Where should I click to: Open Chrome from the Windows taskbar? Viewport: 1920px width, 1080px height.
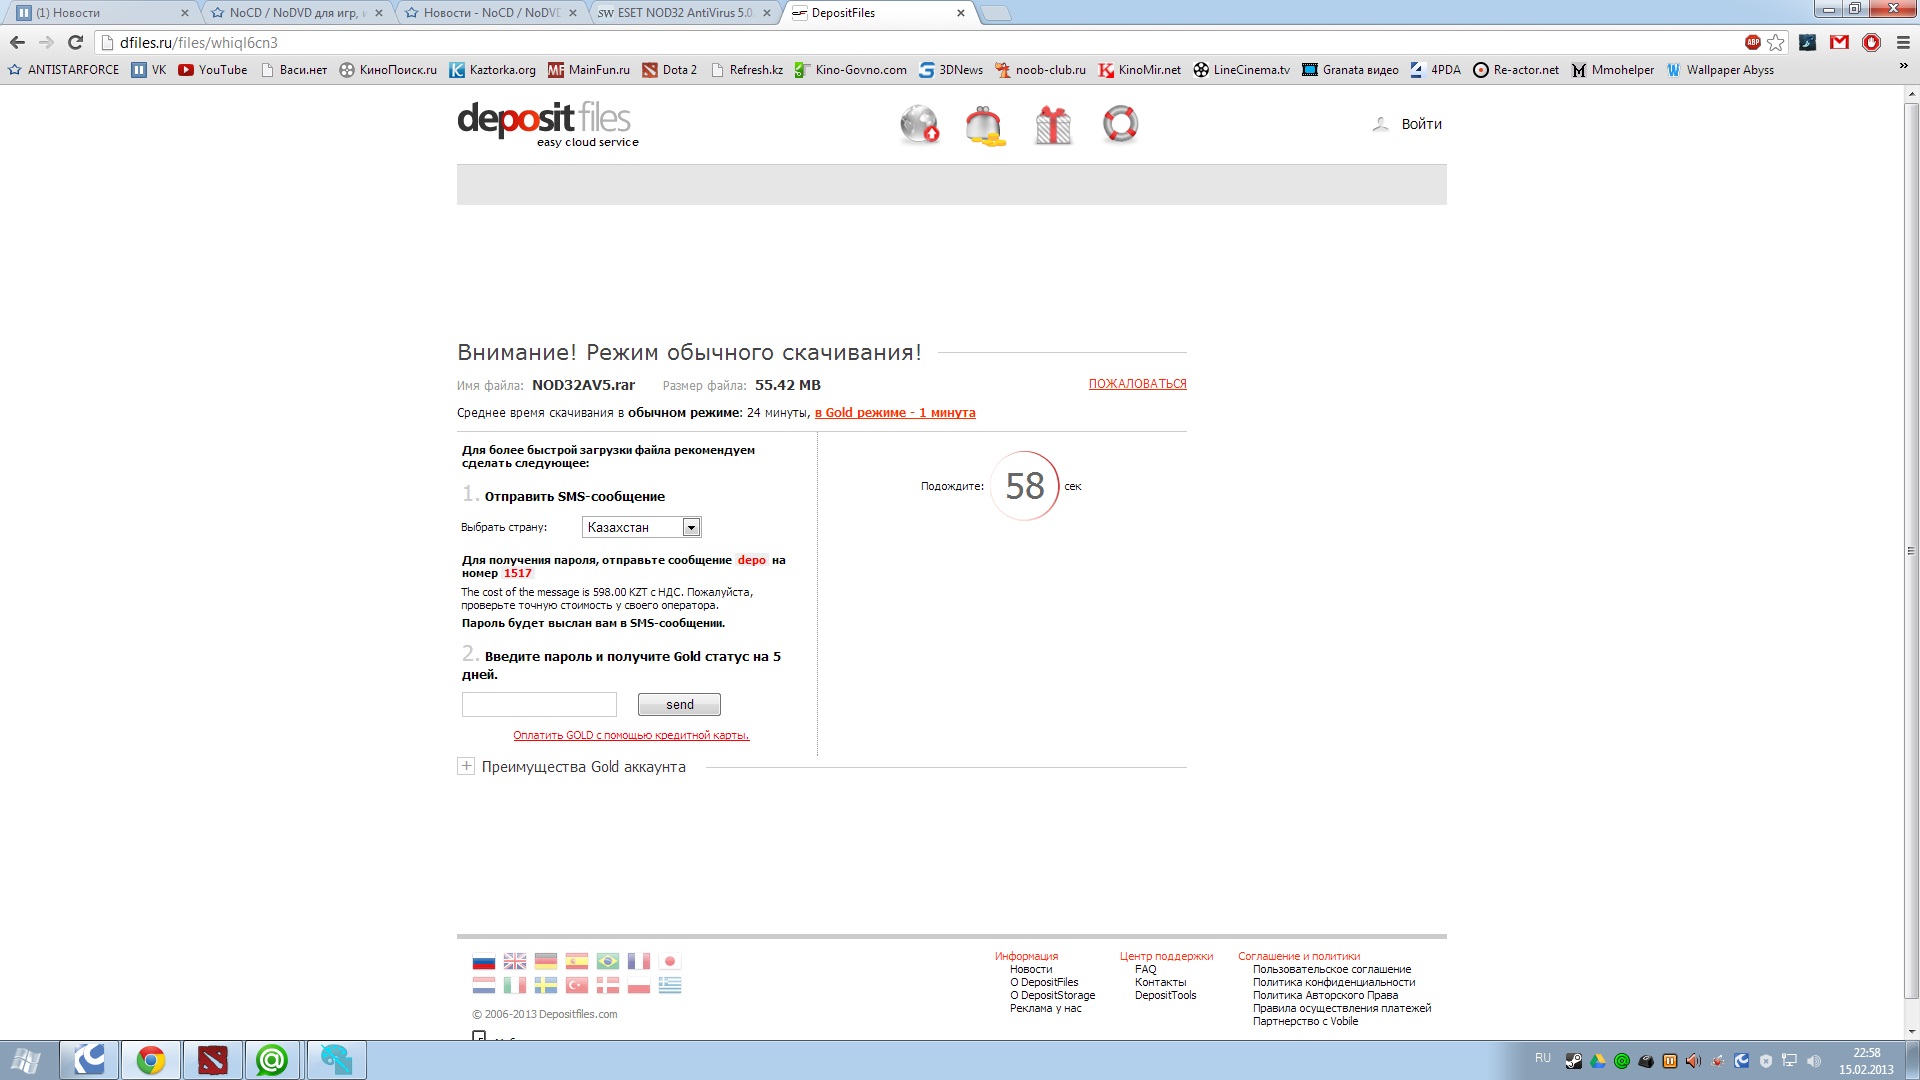151,1060
